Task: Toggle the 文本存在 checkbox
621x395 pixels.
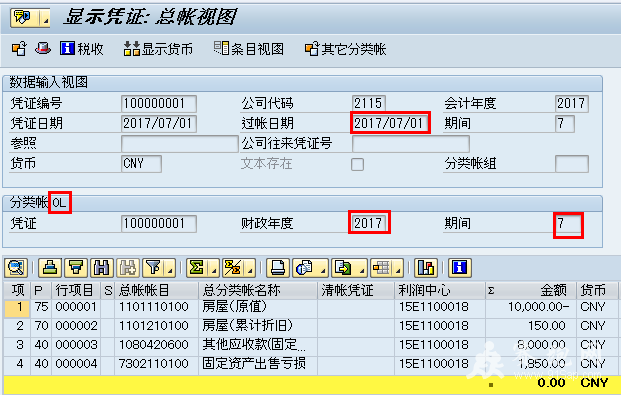Action: [x=357, y=164]
